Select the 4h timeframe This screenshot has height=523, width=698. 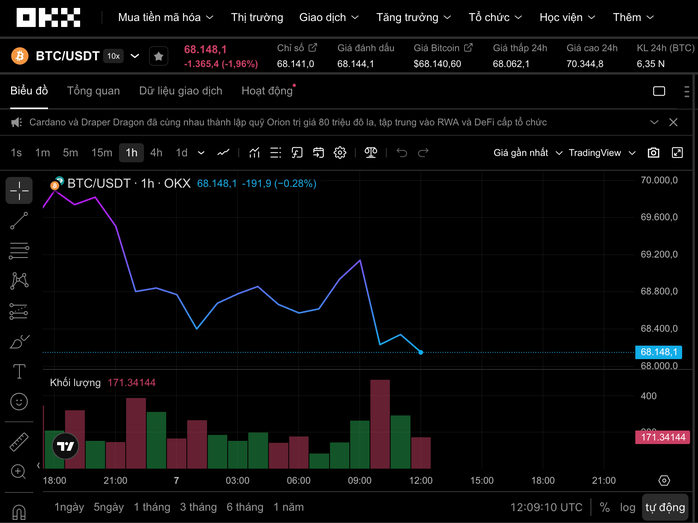click(x=156, y=153)
